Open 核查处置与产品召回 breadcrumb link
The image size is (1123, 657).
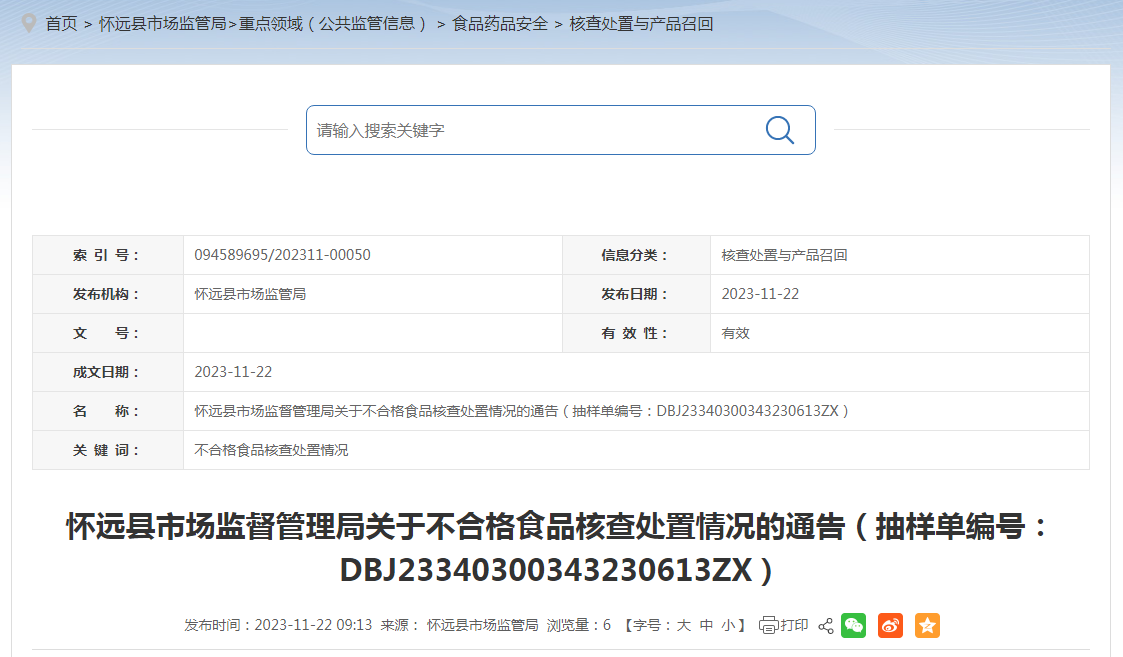tap(641, 24)
